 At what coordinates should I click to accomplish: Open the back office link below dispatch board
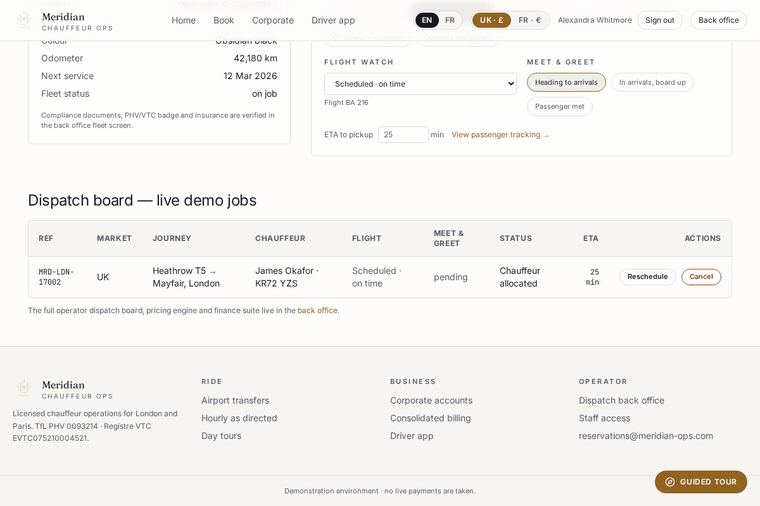(x=317, y=310)
